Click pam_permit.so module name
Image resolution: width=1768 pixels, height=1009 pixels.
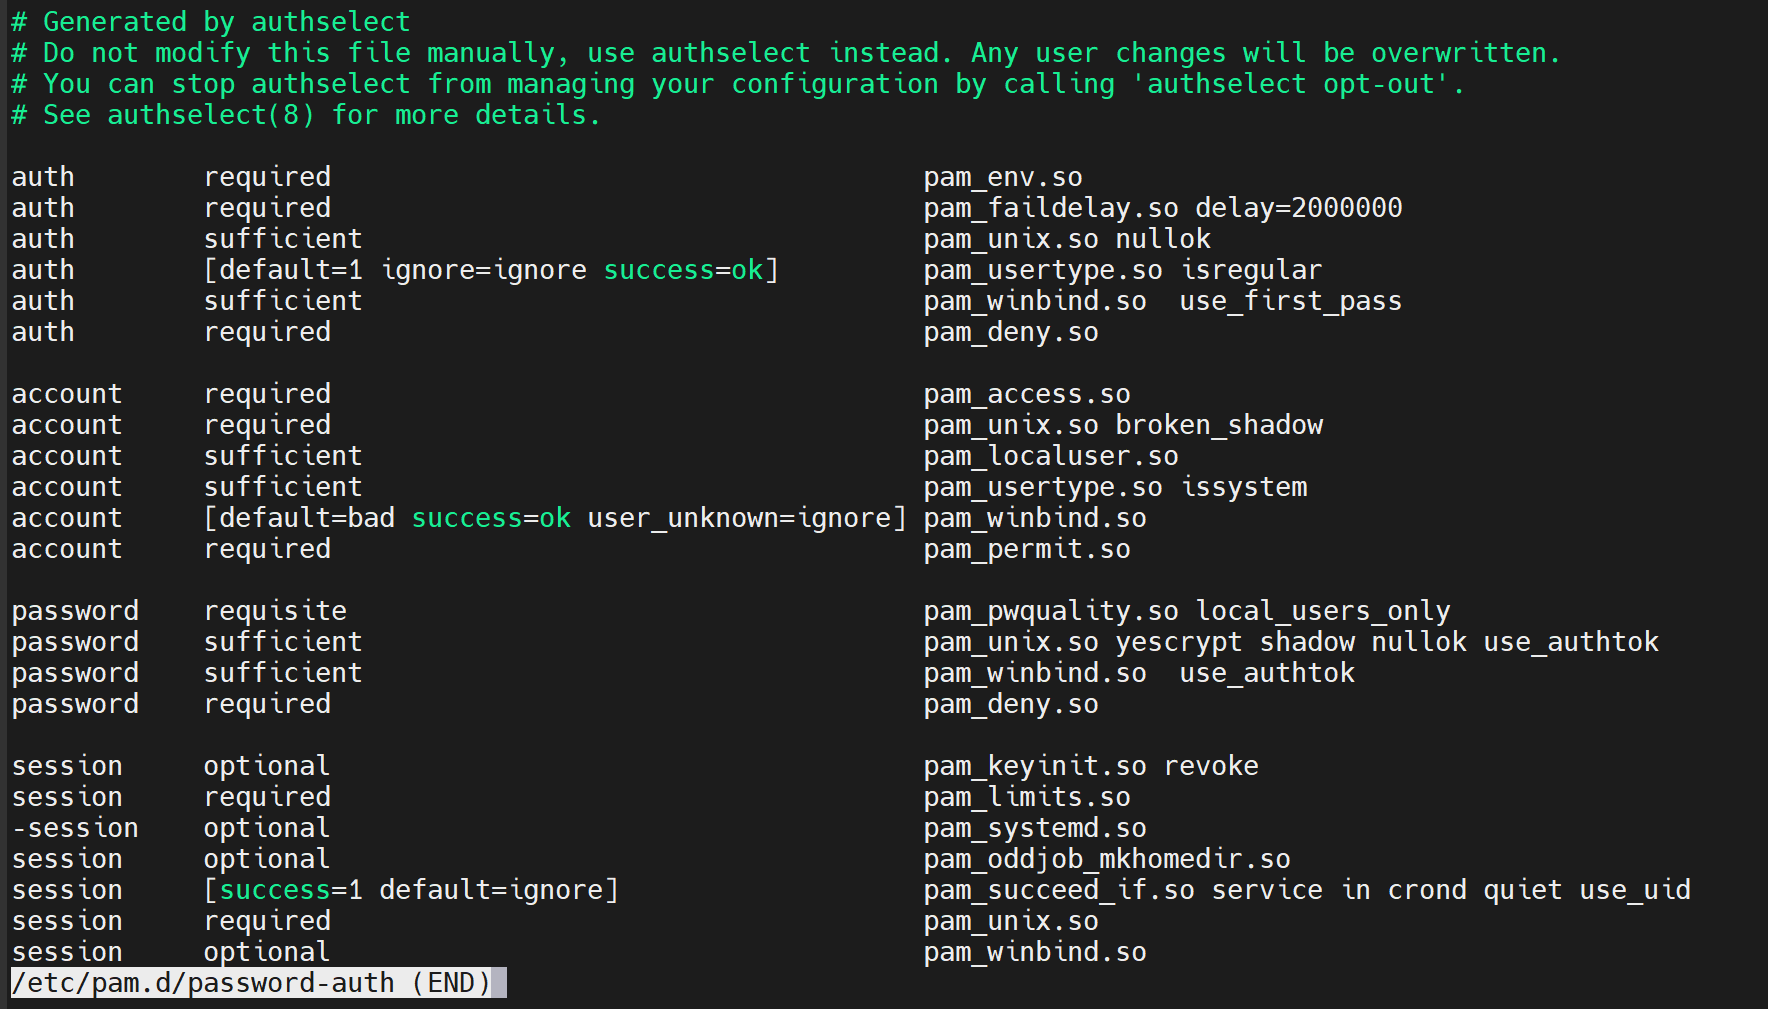[1026, 549]
